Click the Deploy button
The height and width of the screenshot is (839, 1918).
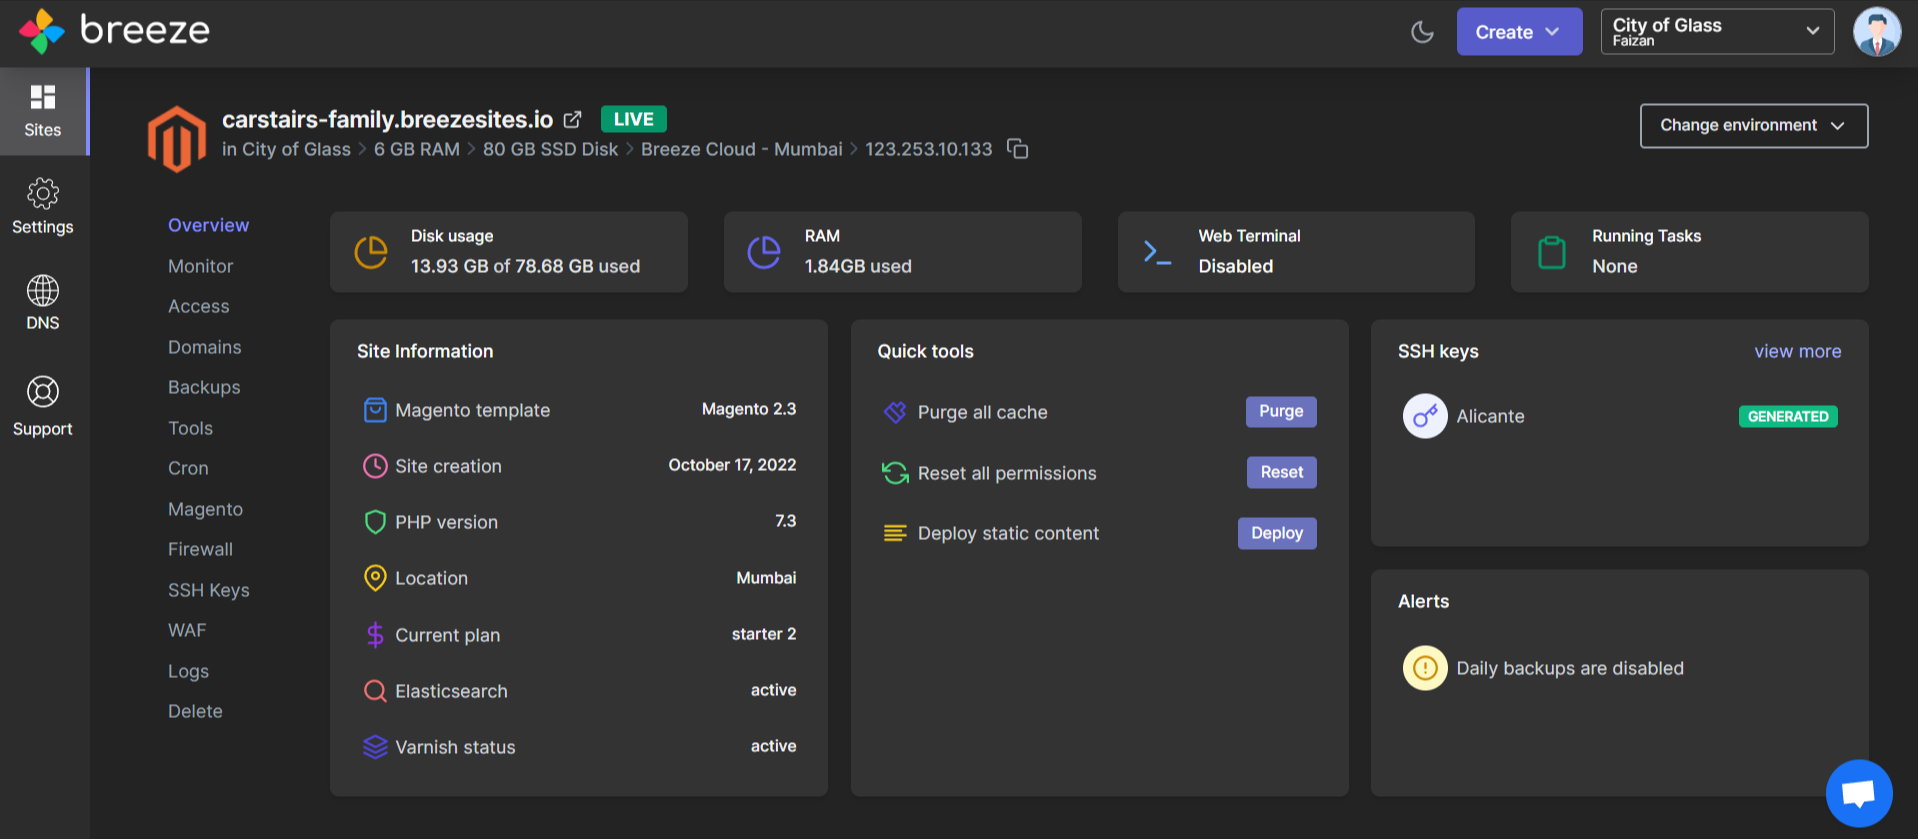pyautogui.click(x=1277, y=533)
